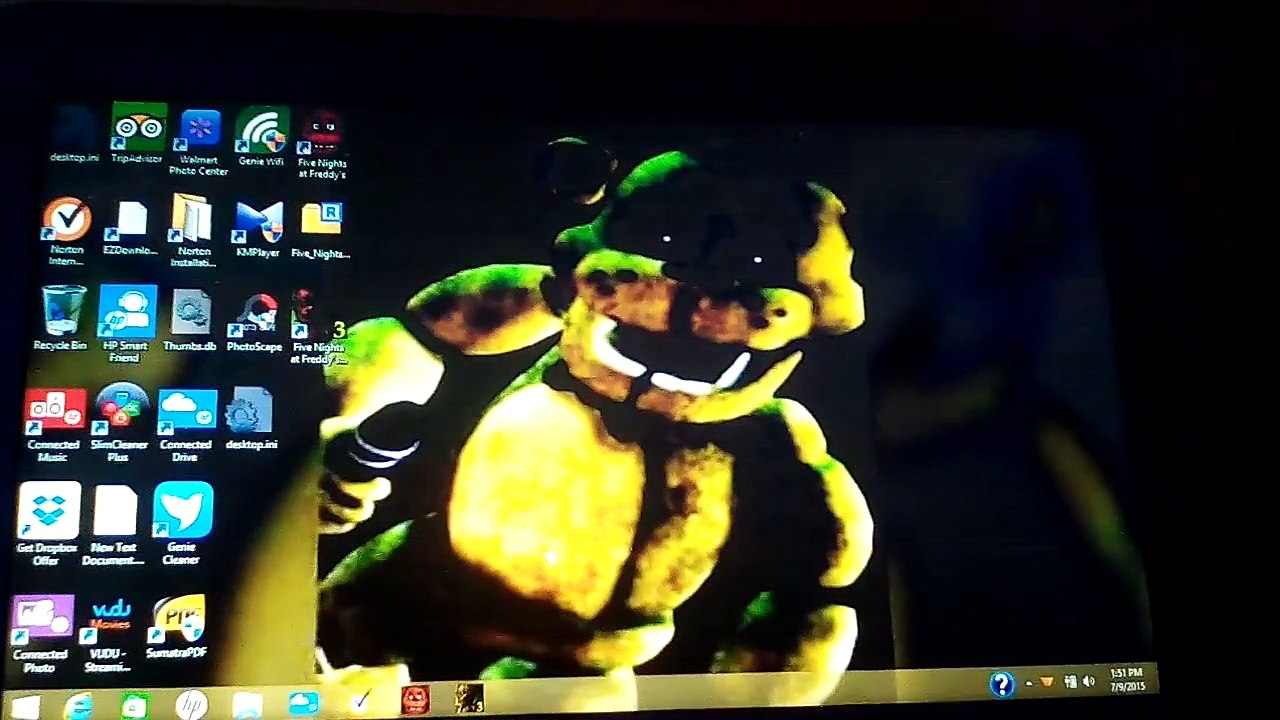1280x720 pixels.
Task: Select the Thumbs.db file
Action: (x=190, y=319)
